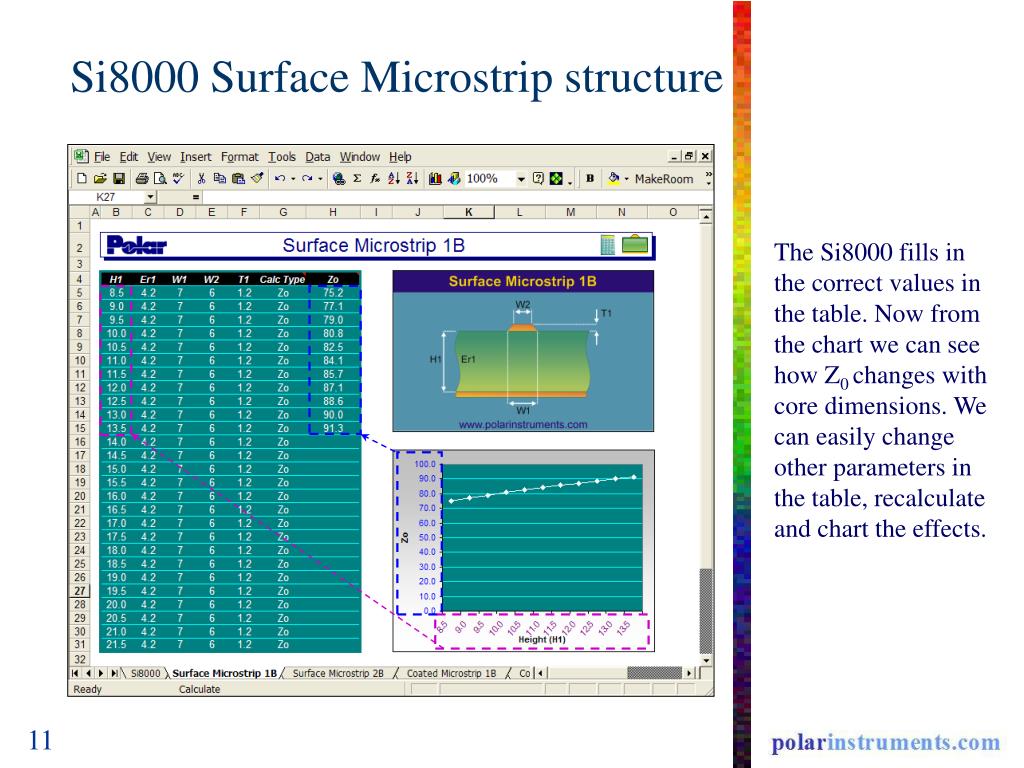
Task: Go to first sheet tab arrow
Action: (75, 673)
